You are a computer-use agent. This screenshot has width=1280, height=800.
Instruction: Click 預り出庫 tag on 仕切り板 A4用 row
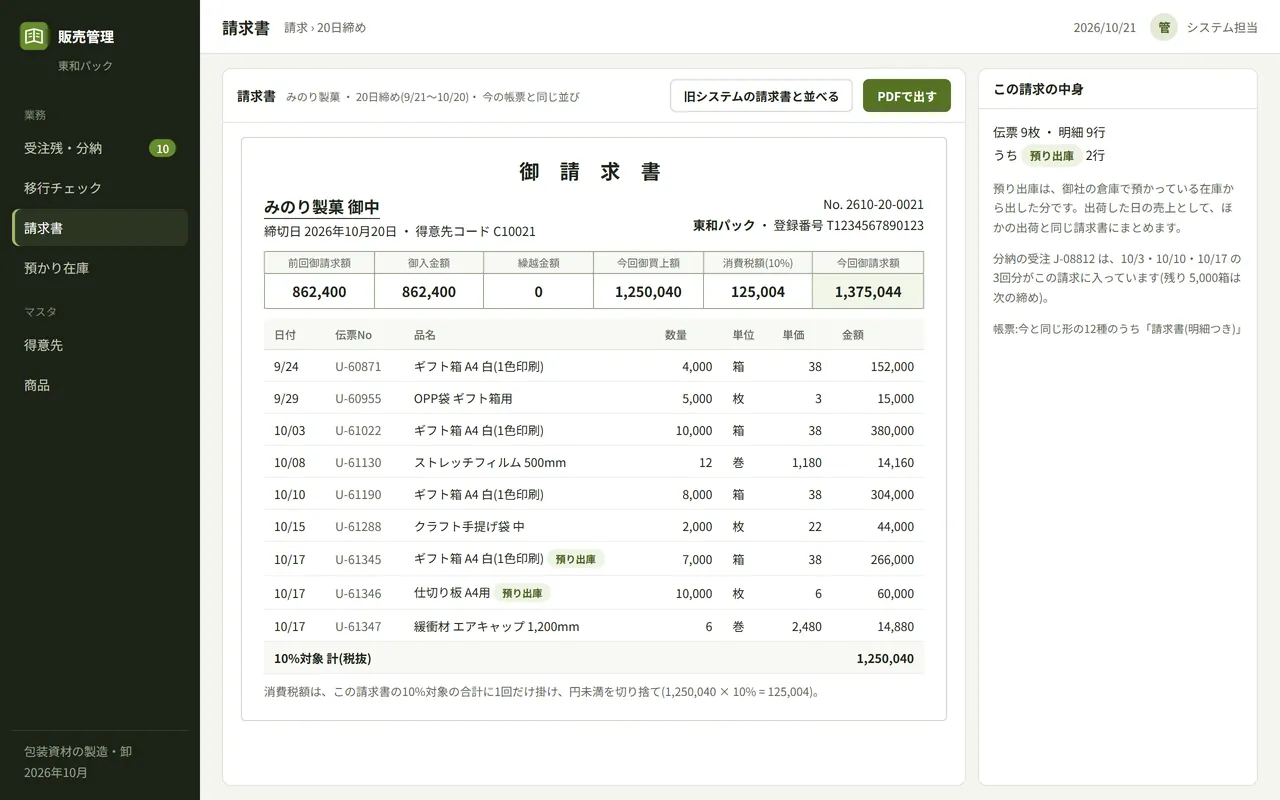[522, 593]
